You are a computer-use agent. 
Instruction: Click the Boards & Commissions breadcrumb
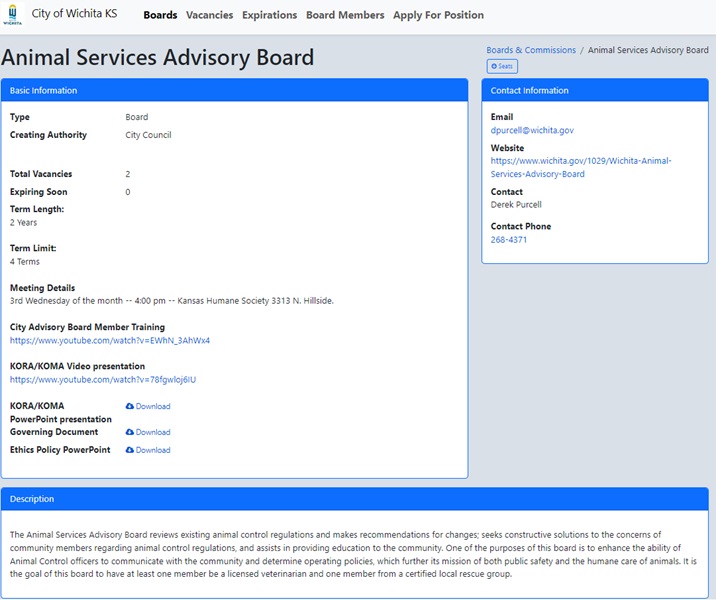click(531, 50)
